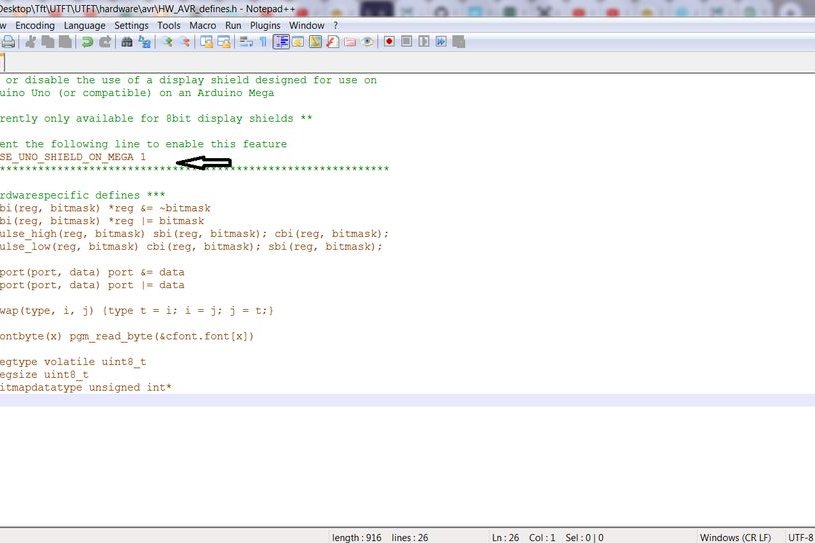The height and width of the screenshot is (543, 815).
Task: Open Find with the binoculars icon
Action: click(x=127, y=42)
